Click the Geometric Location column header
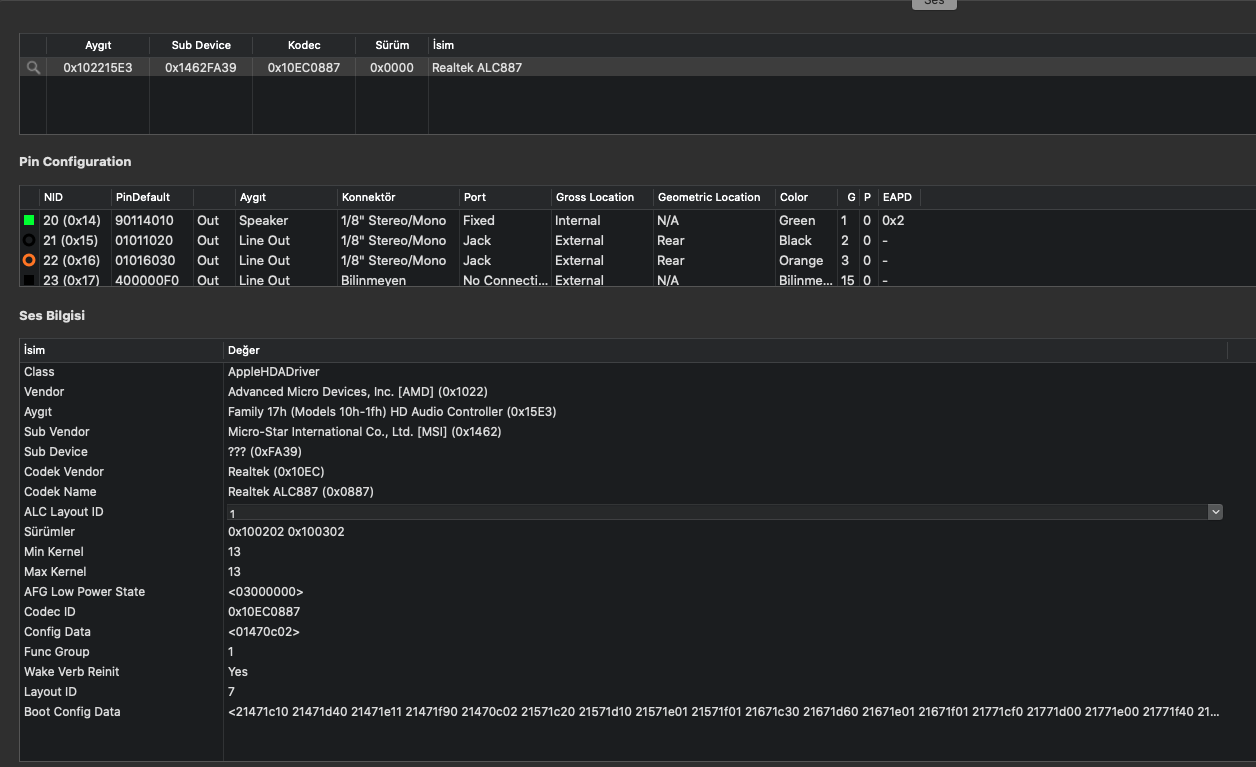1256x767 pixels. [x=709, y=197]
